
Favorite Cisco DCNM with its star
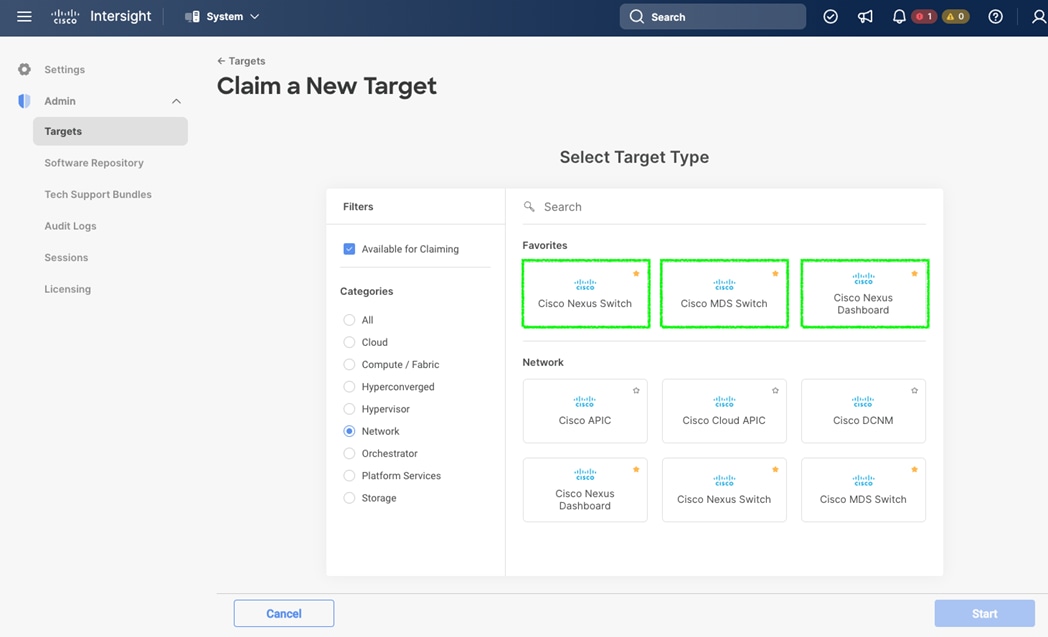914,390
